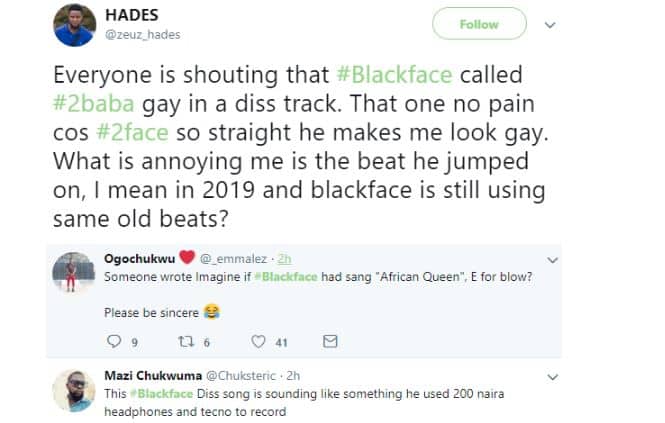Screen dimensions: 665x423
Task: Retweet Ogochukwu's tweet
Action: 183,342
